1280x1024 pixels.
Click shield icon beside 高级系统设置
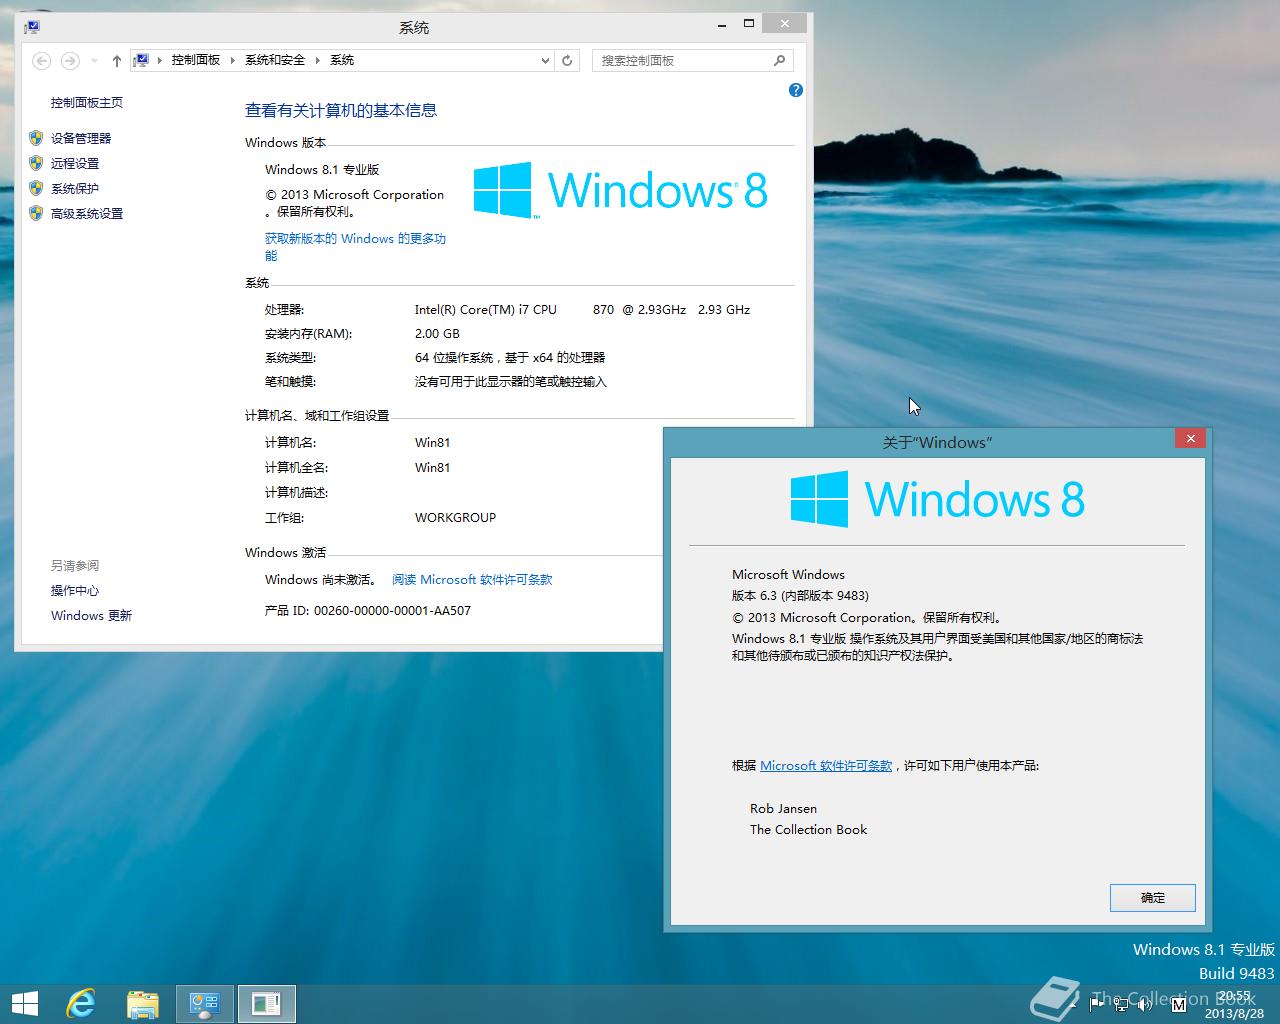[x=36, y=213]
